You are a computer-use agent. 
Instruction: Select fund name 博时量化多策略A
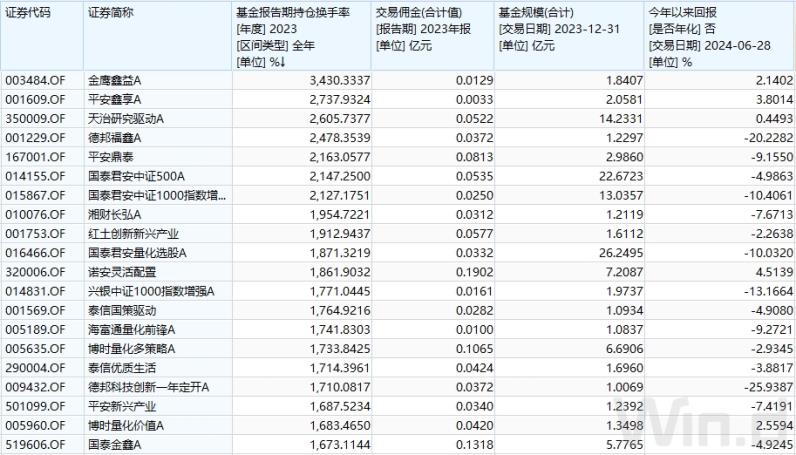(x=131, y=349)
